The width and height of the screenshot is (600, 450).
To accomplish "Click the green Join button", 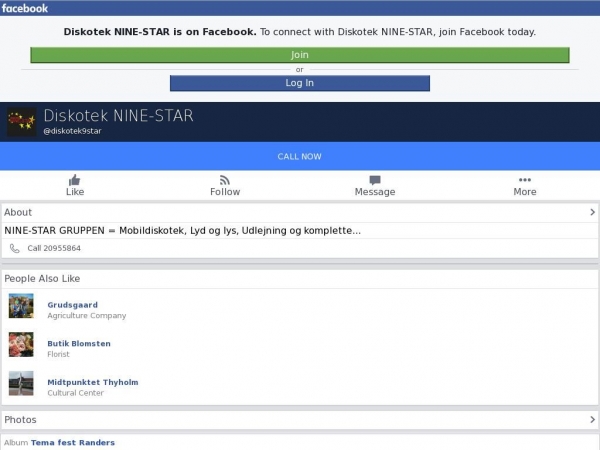I will tap(300, 55).
